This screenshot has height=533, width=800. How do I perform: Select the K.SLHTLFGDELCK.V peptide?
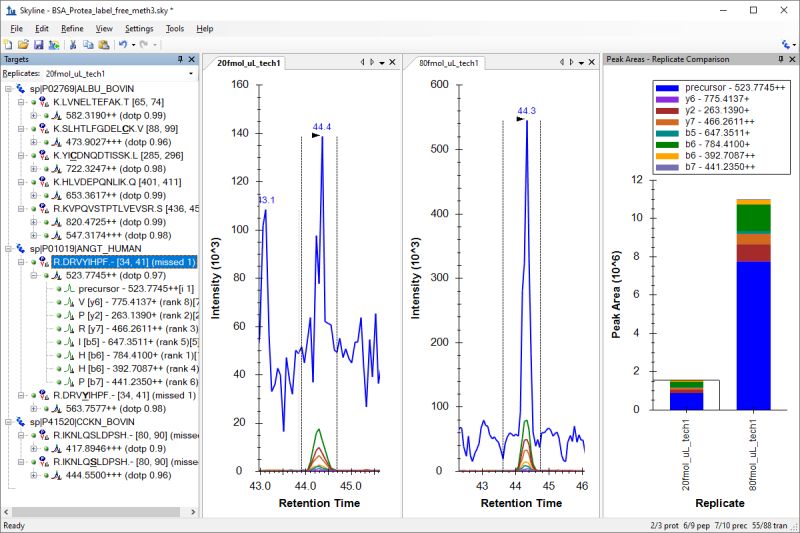(x=115, y=129)
